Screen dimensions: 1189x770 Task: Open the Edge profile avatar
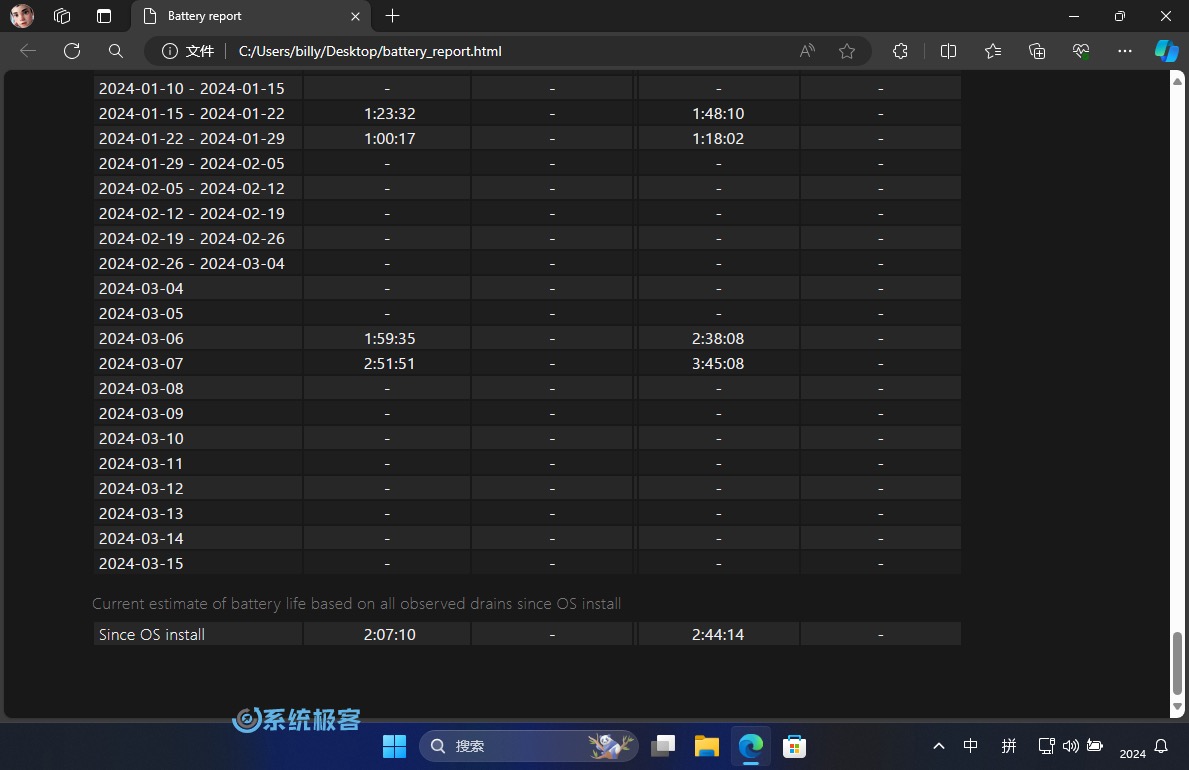pyautogui.click(x=22, y=15)
